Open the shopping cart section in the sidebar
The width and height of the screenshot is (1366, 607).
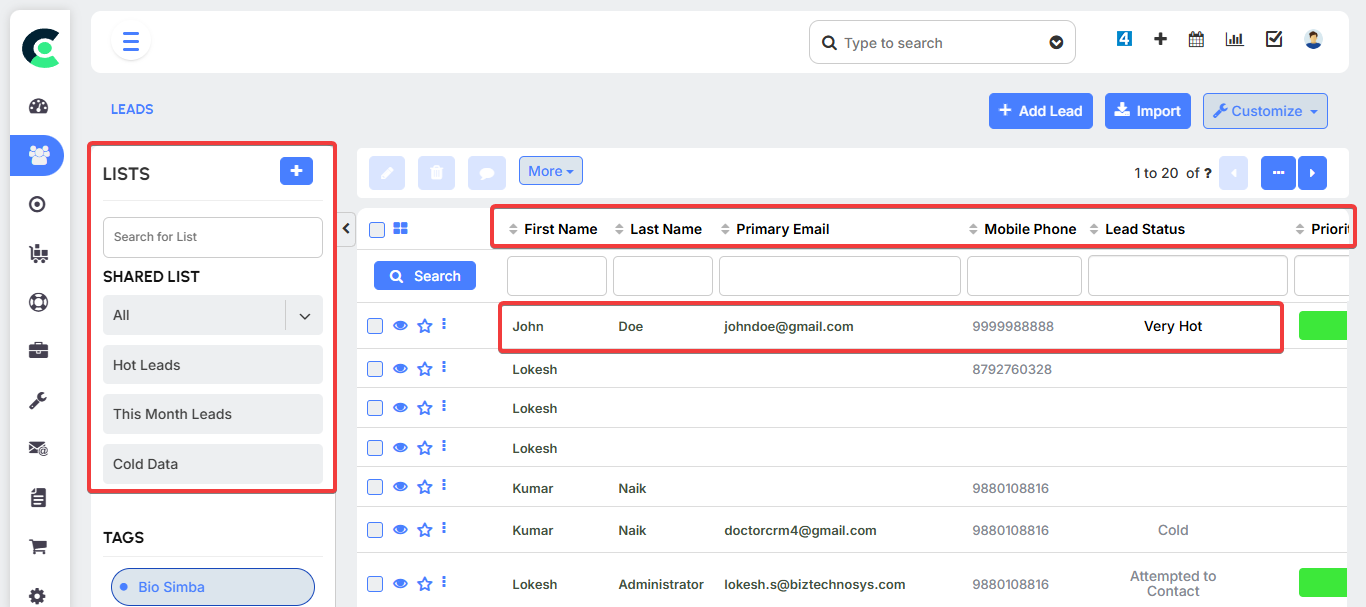tap(37, 546)
